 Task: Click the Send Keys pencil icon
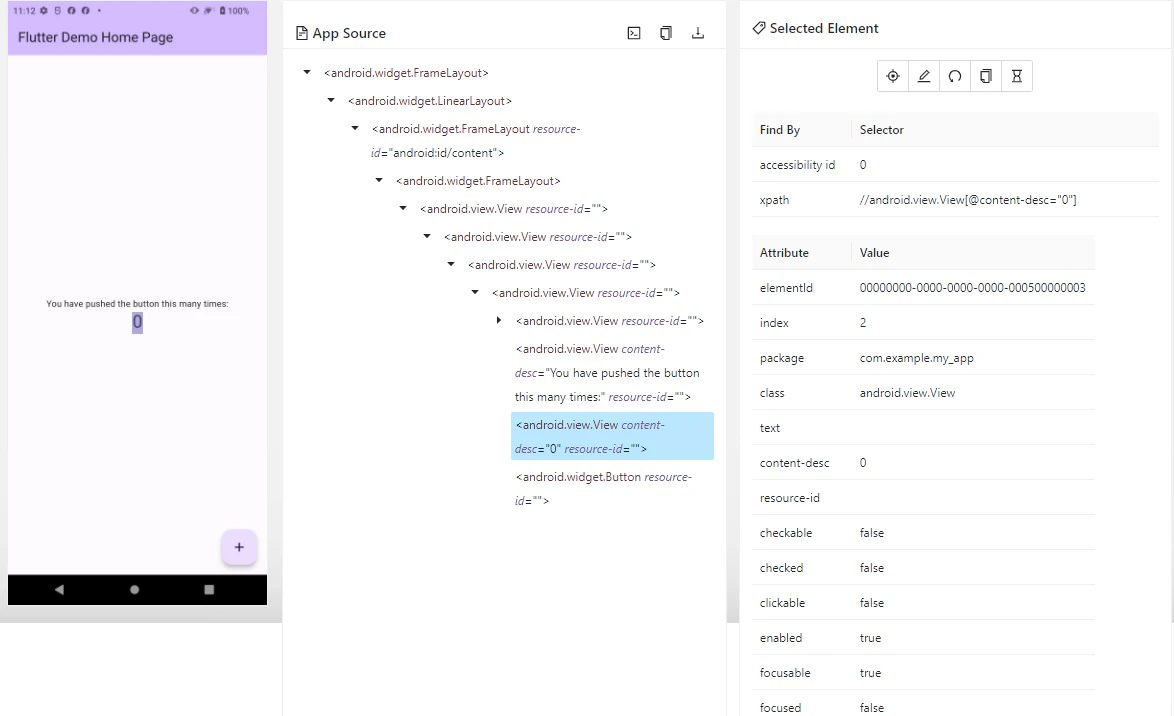924,76
